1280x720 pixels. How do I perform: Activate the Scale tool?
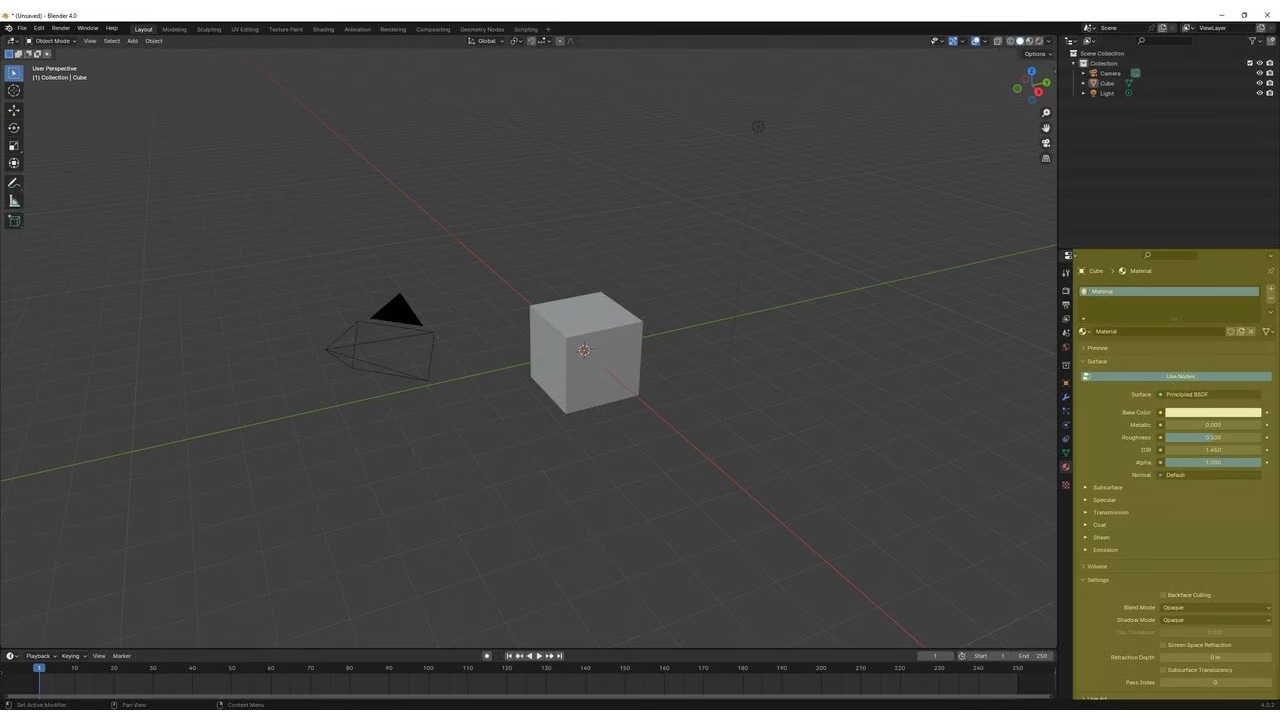(14, 146)
